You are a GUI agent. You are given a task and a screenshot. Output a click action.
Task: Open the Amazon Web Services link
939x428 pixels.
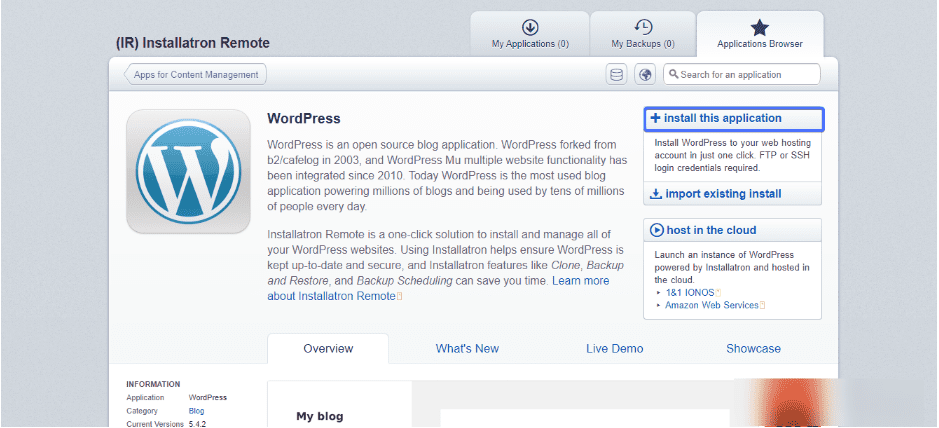[x=711, y=305]
